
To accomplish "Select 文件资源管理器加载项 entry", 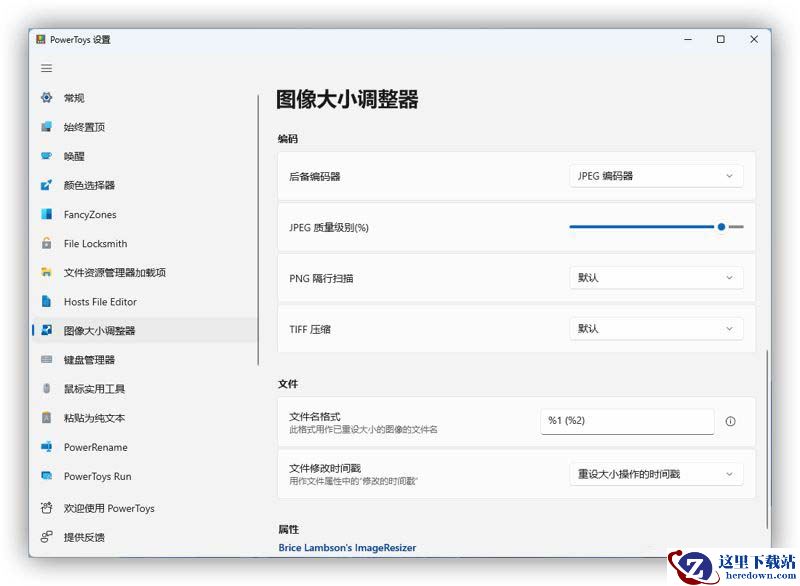I will pyautogui.click(x=146, y=272).
